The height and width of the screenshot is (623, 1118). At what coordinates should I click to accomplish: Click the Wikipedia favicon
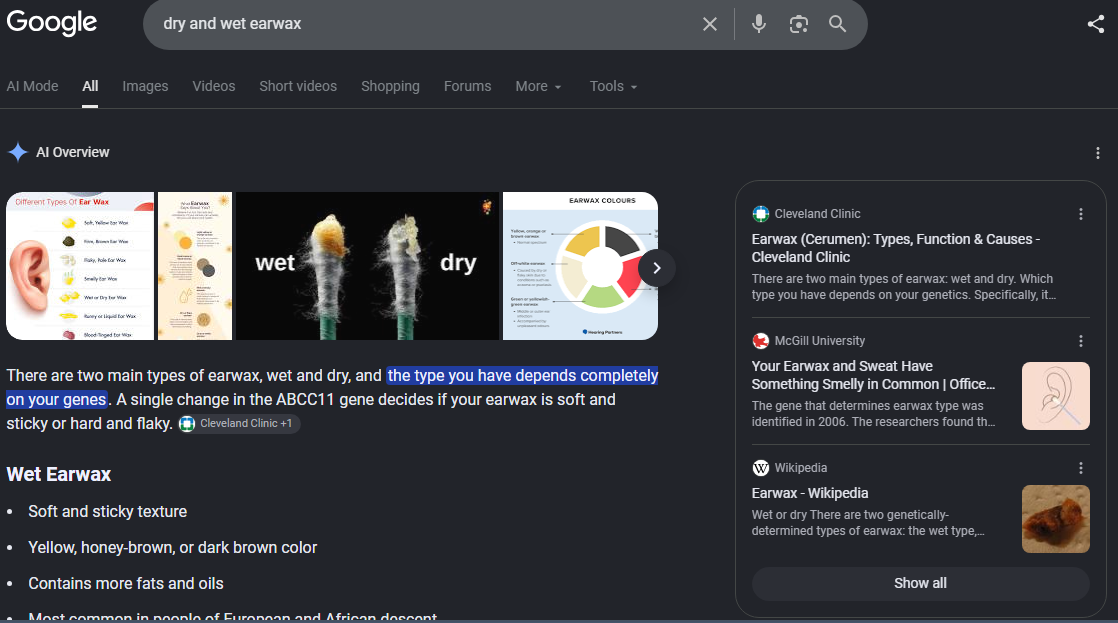(761, 468)
